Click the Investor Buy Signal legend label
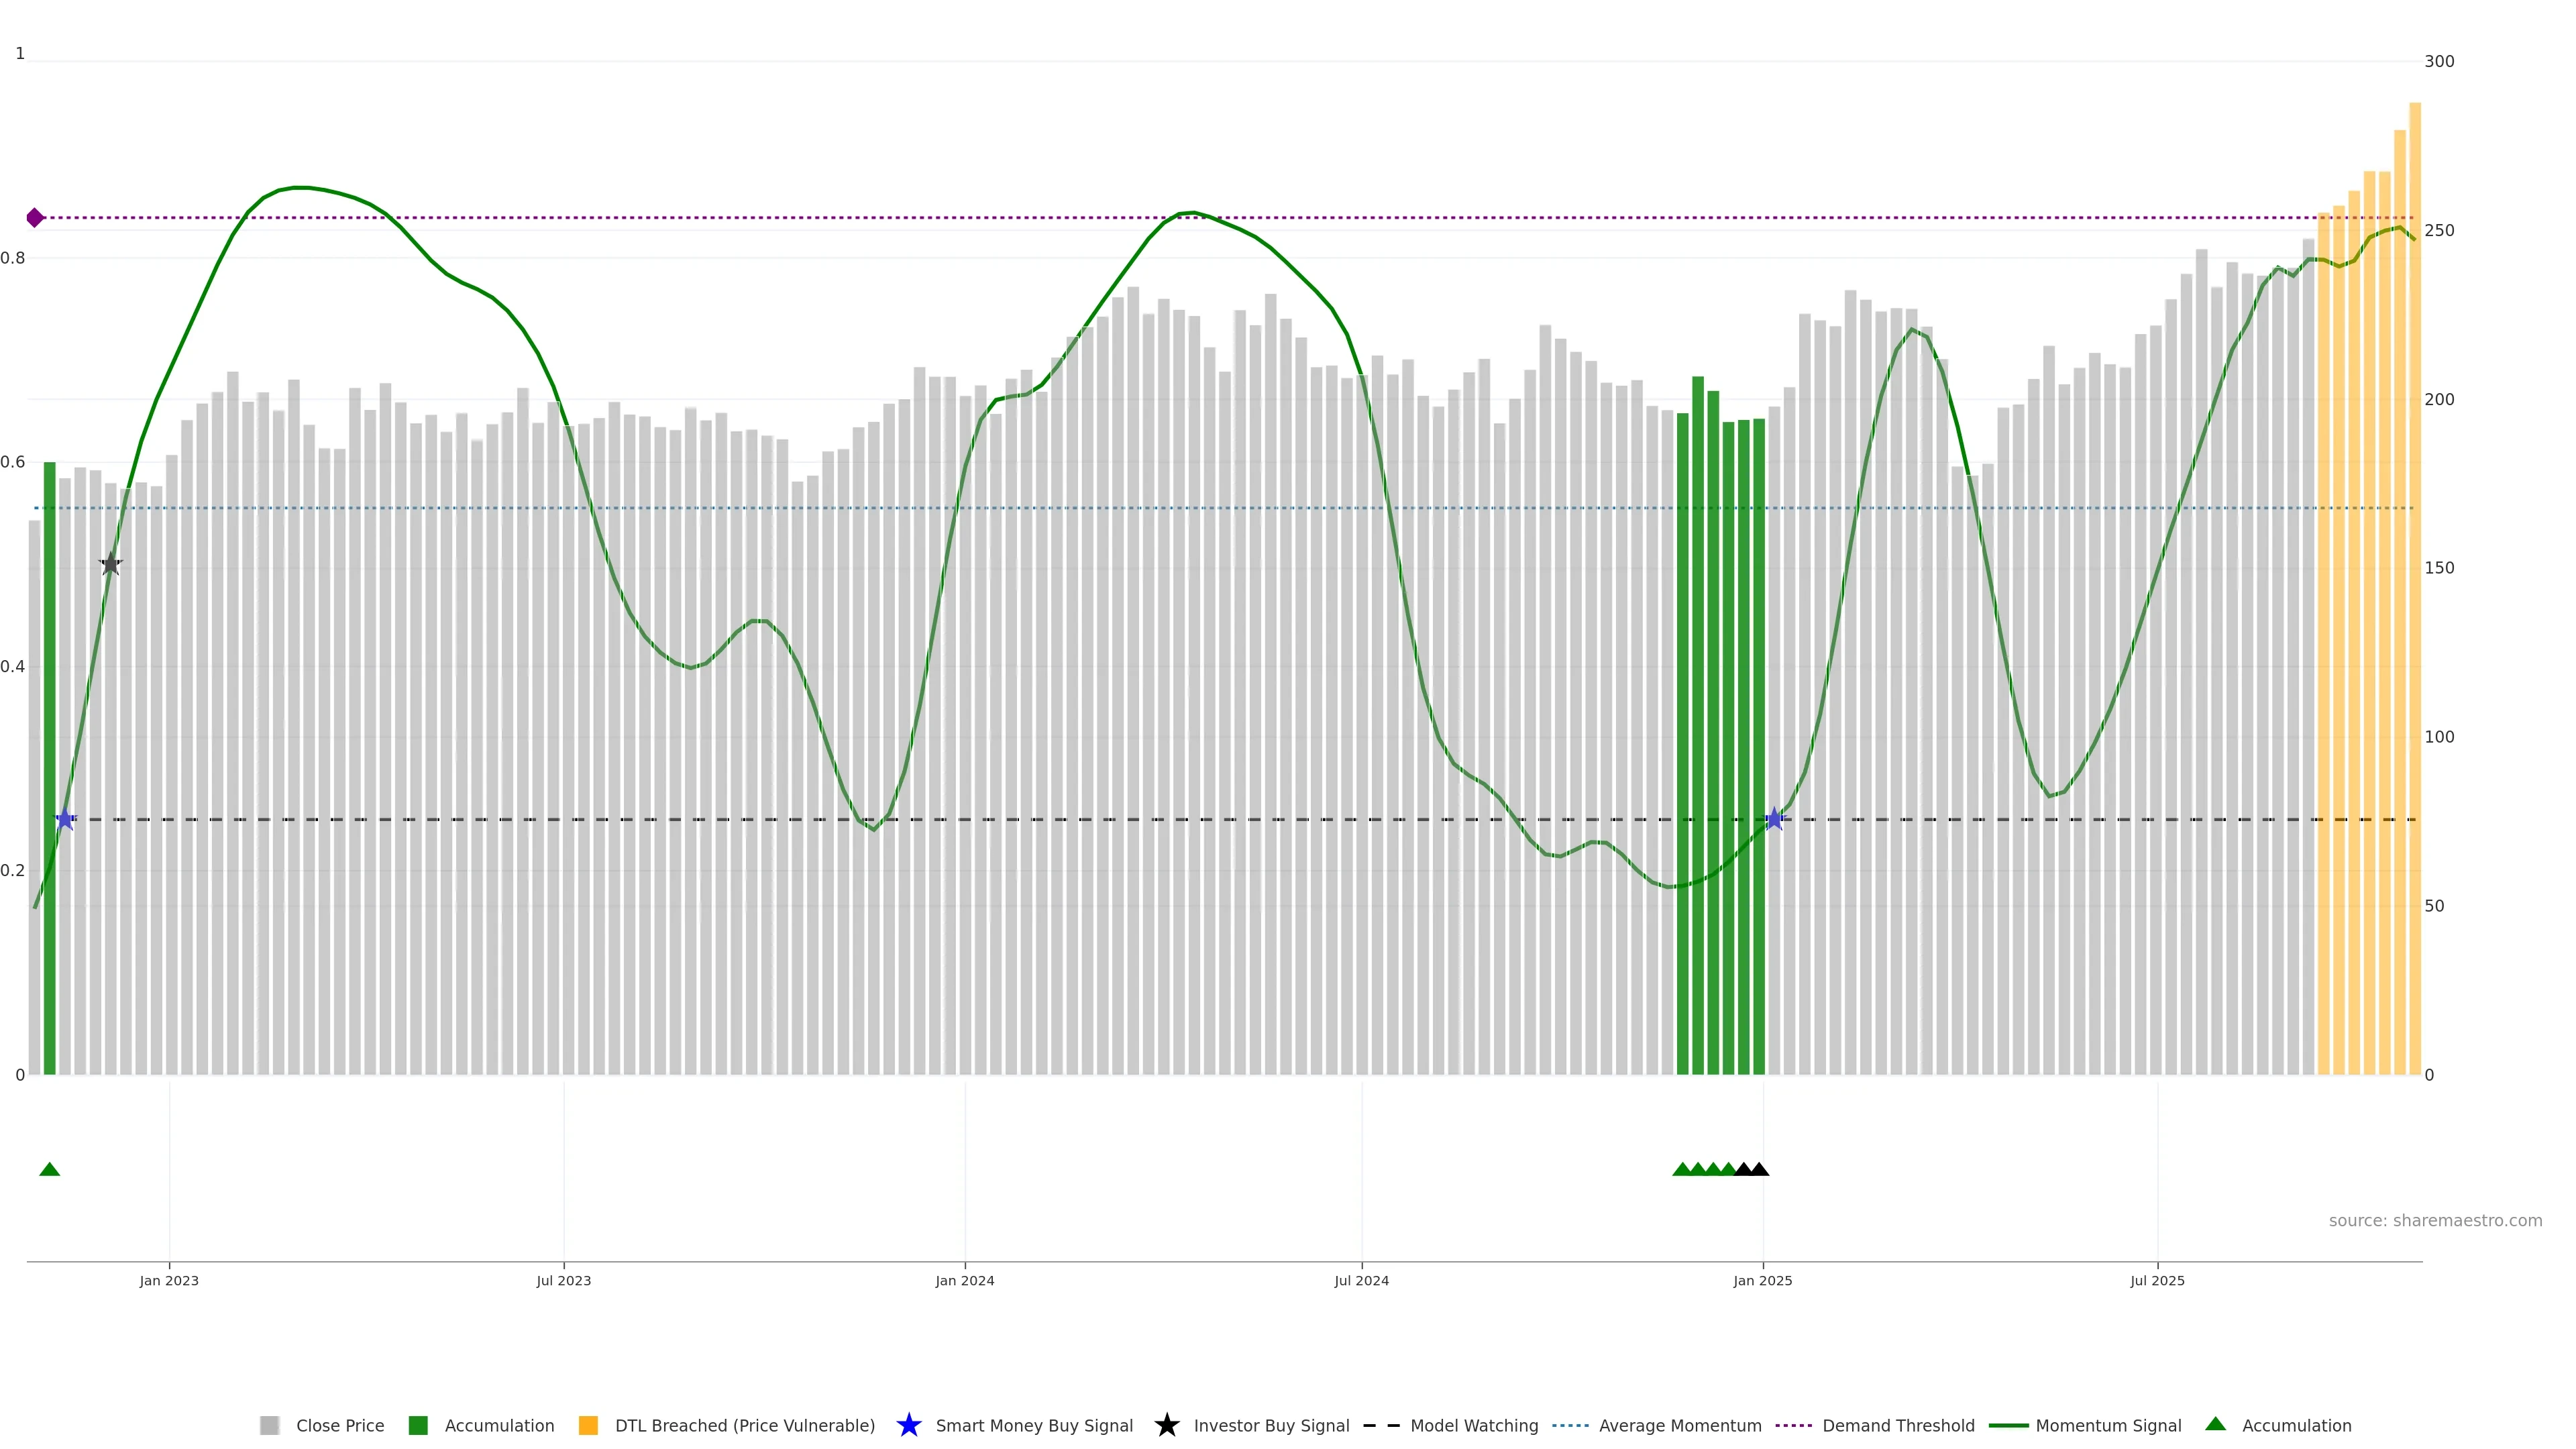 click(x=1271, y=1425)
